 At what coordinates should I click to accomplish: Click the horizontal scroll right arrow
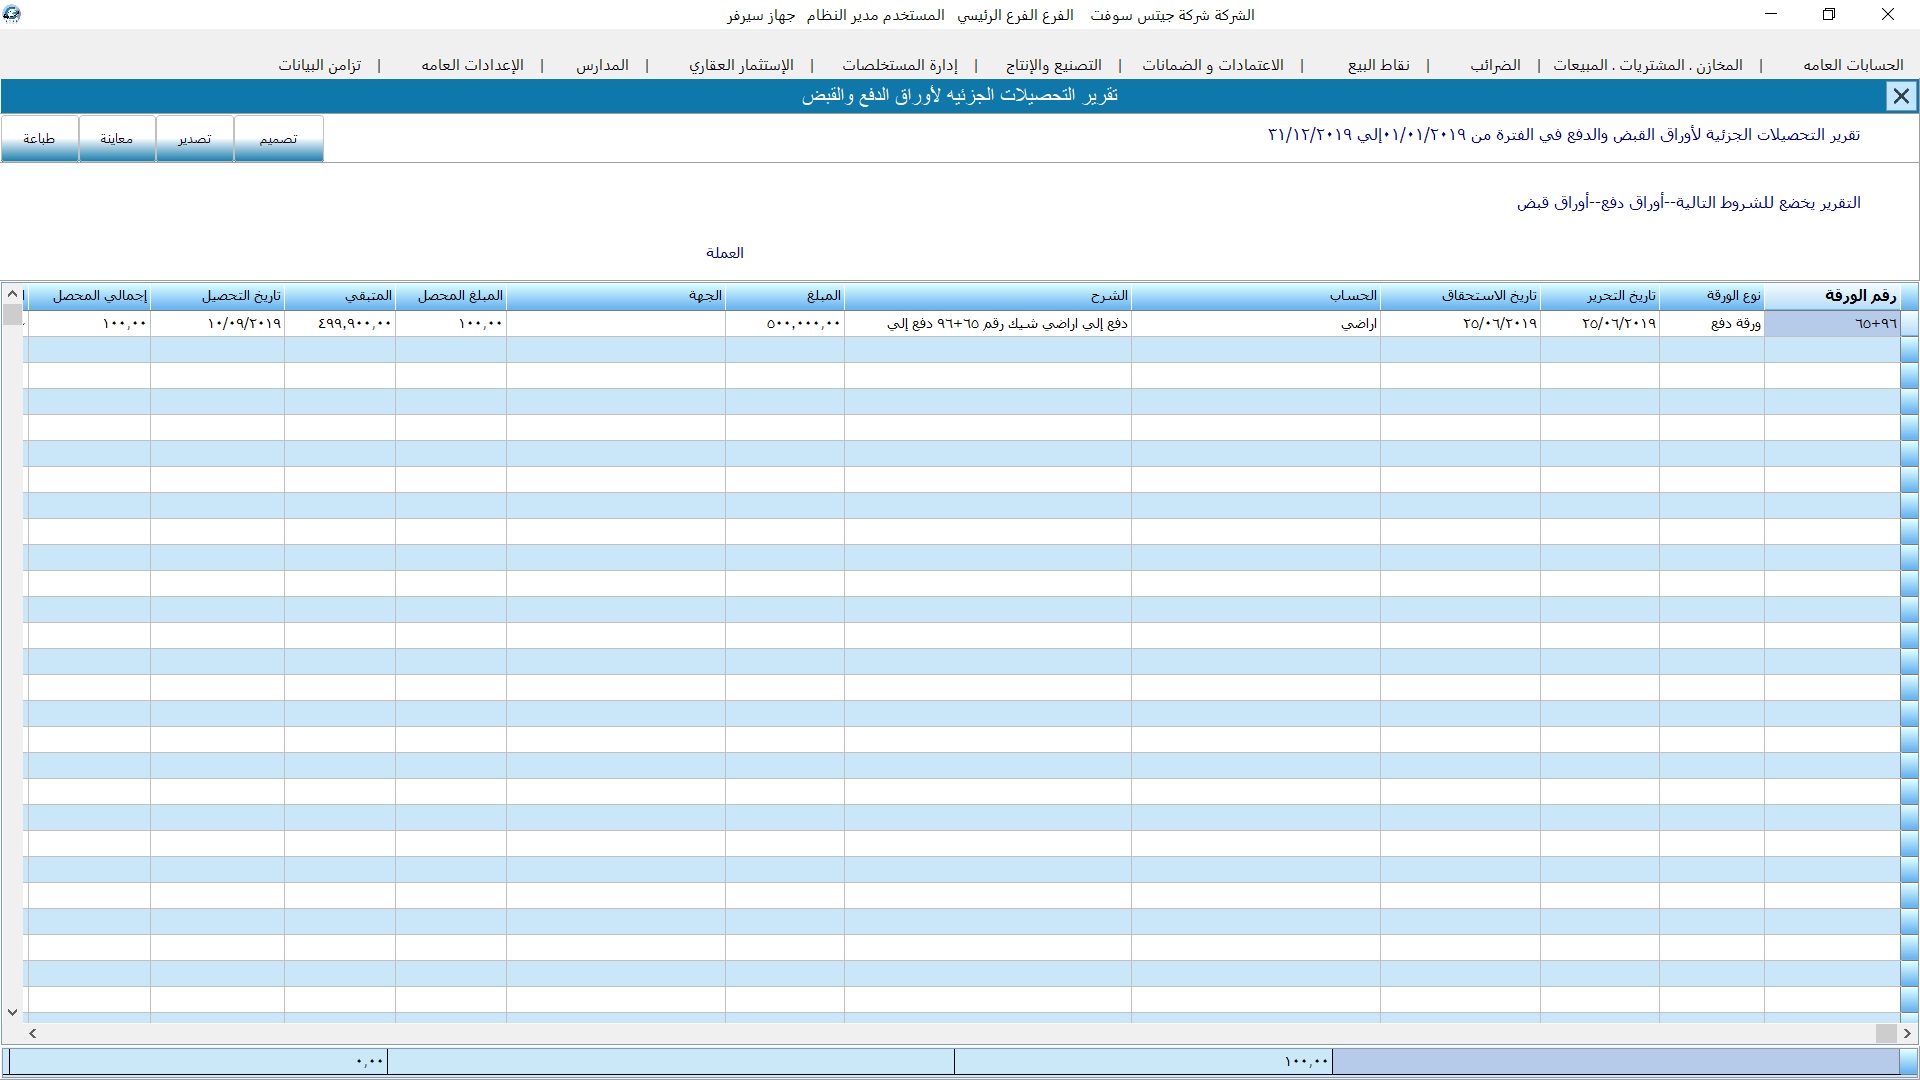coord(1907,1033)
